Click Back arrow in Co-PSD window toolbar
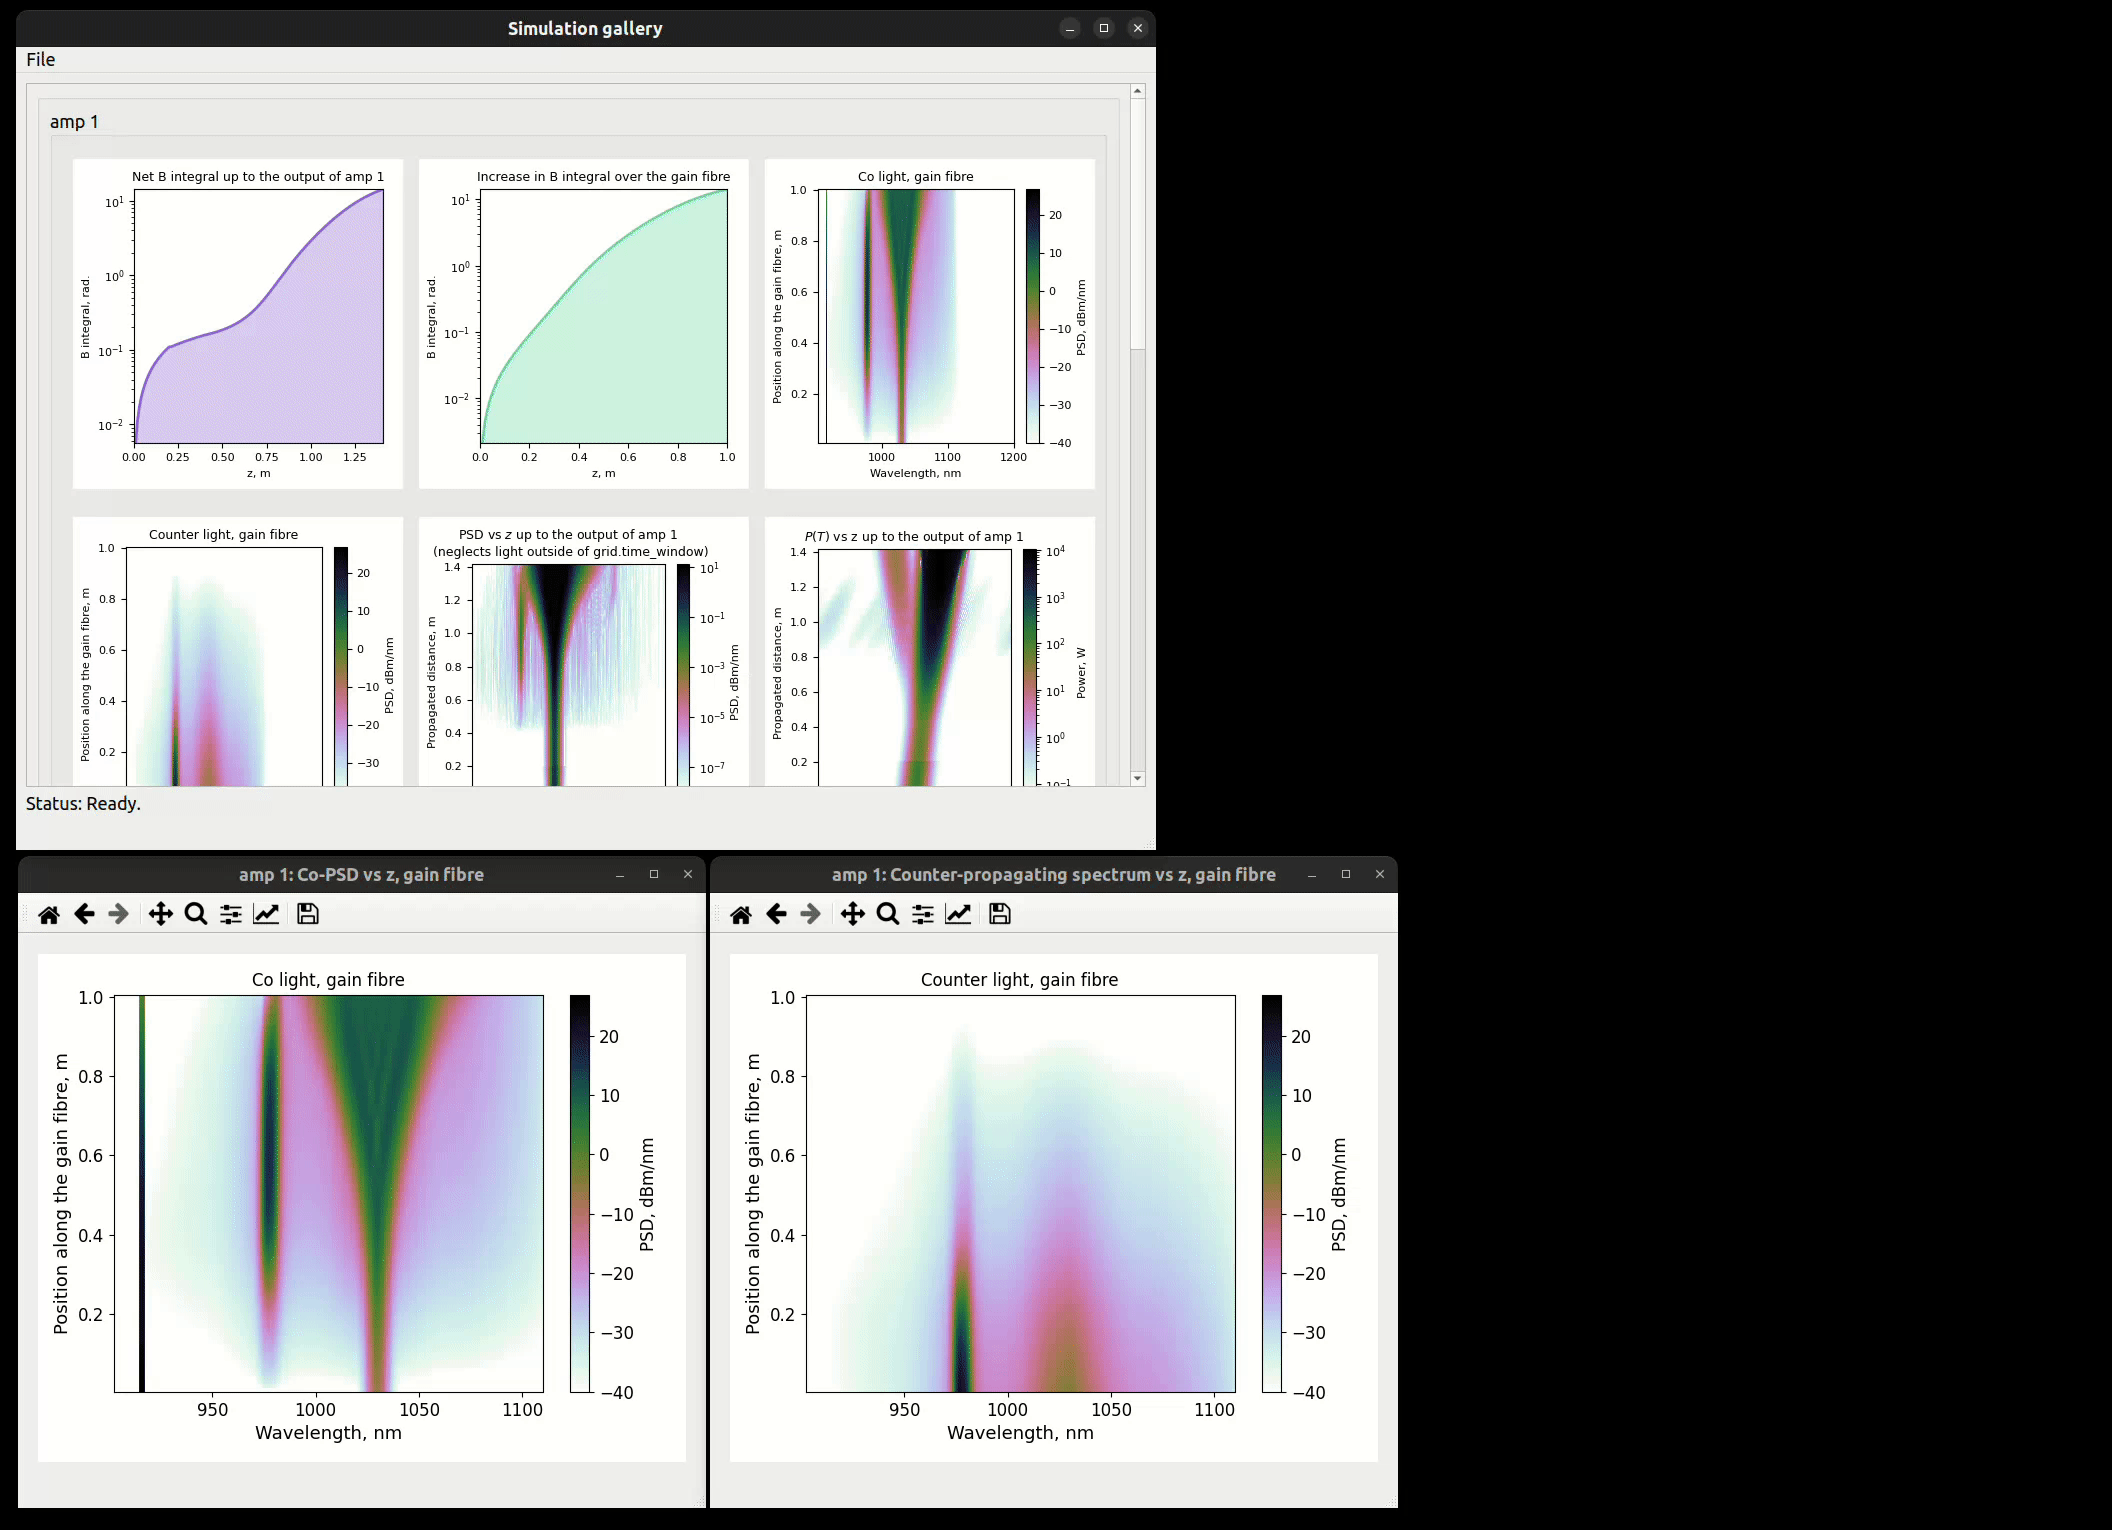Image resolution: width=2112 pixels, height=1530 pixels. tap(84, 914)
